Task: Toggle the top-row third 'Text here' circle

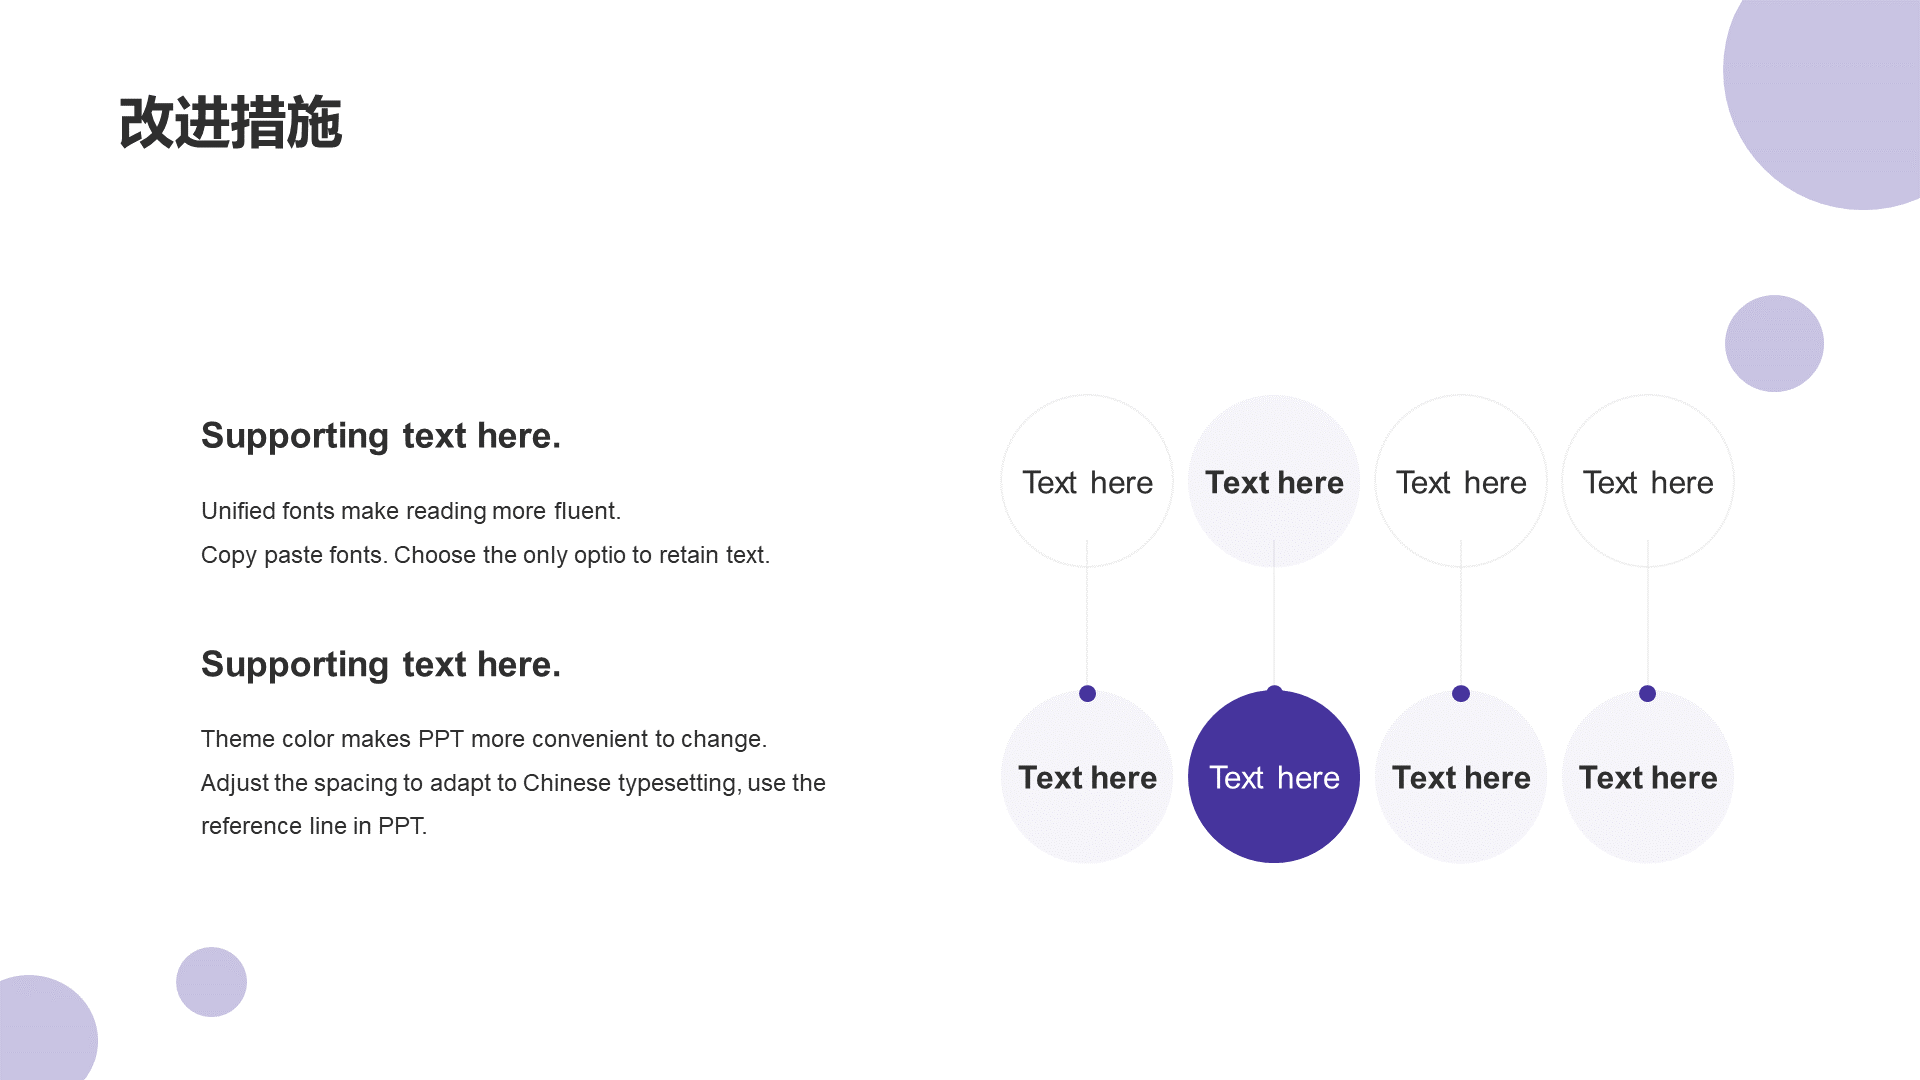Action: [x=1460, y=483]
